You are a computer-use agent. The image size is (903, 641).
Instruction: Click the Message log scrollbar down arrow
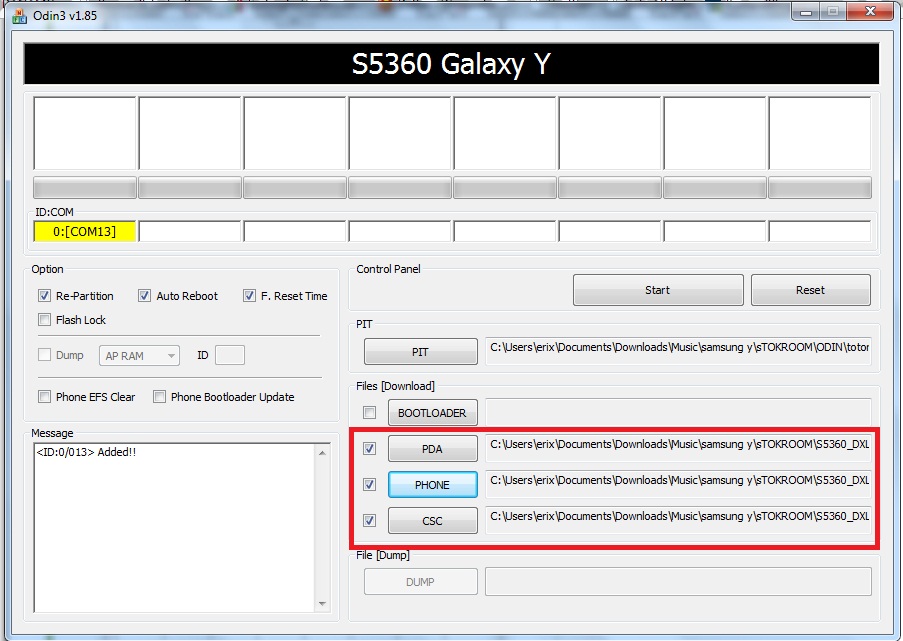tap(322, 604)
